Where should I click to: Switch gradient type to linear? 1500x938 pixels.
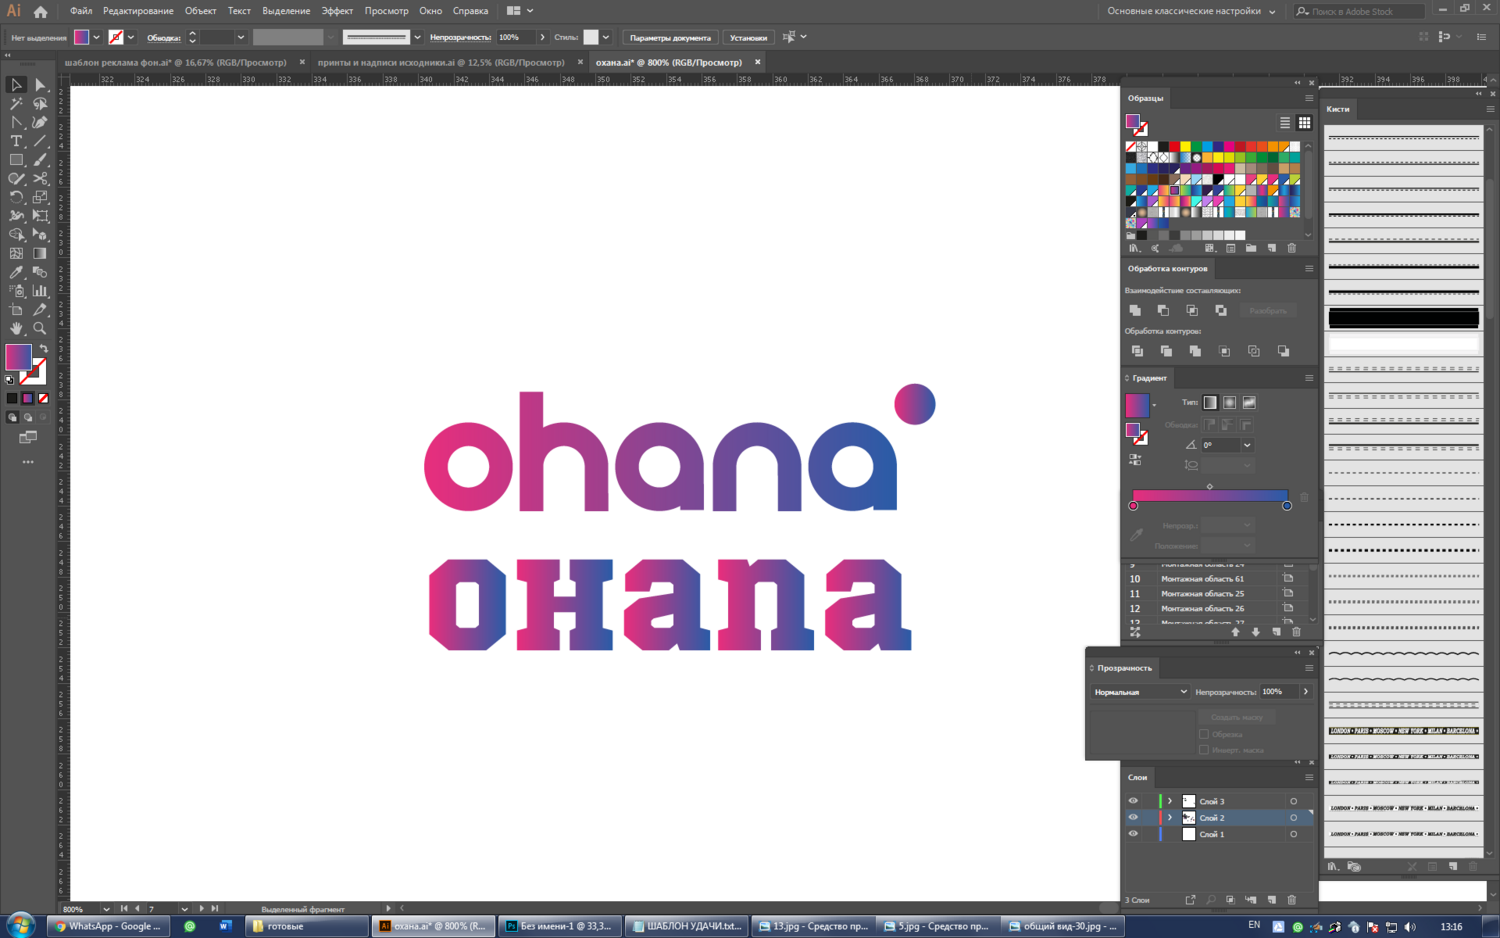tap(1210, 402)
